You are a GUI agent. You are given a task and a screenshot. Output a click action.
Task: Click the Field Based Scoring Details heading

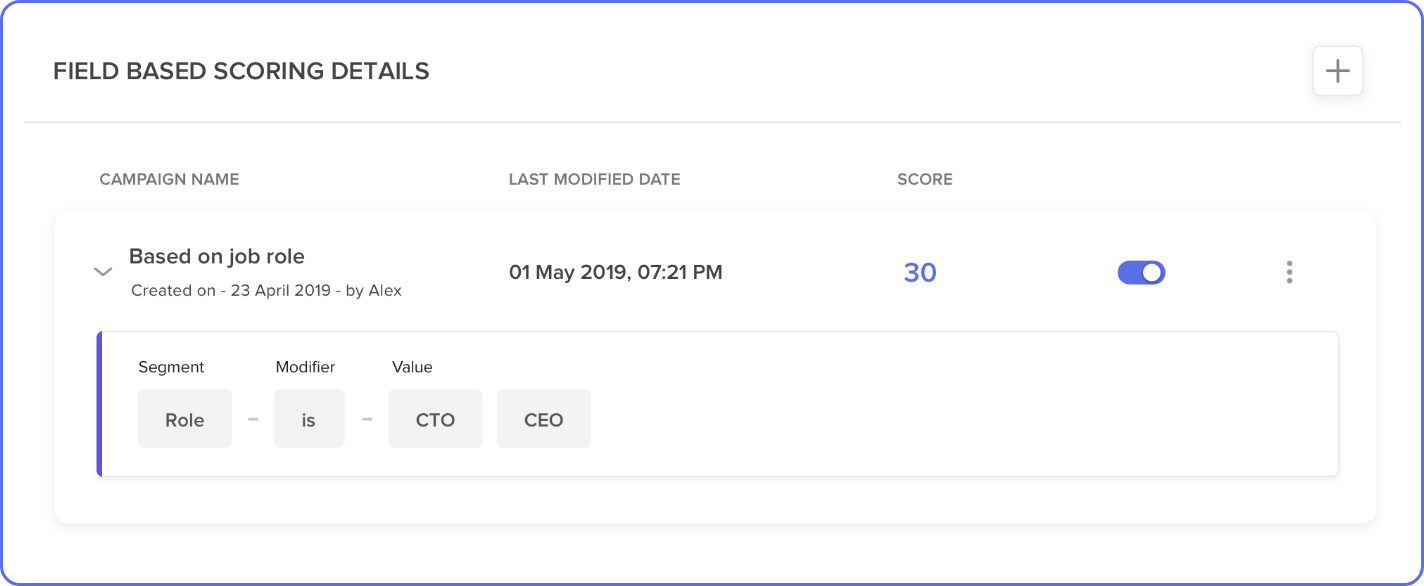tap(241, 71)
